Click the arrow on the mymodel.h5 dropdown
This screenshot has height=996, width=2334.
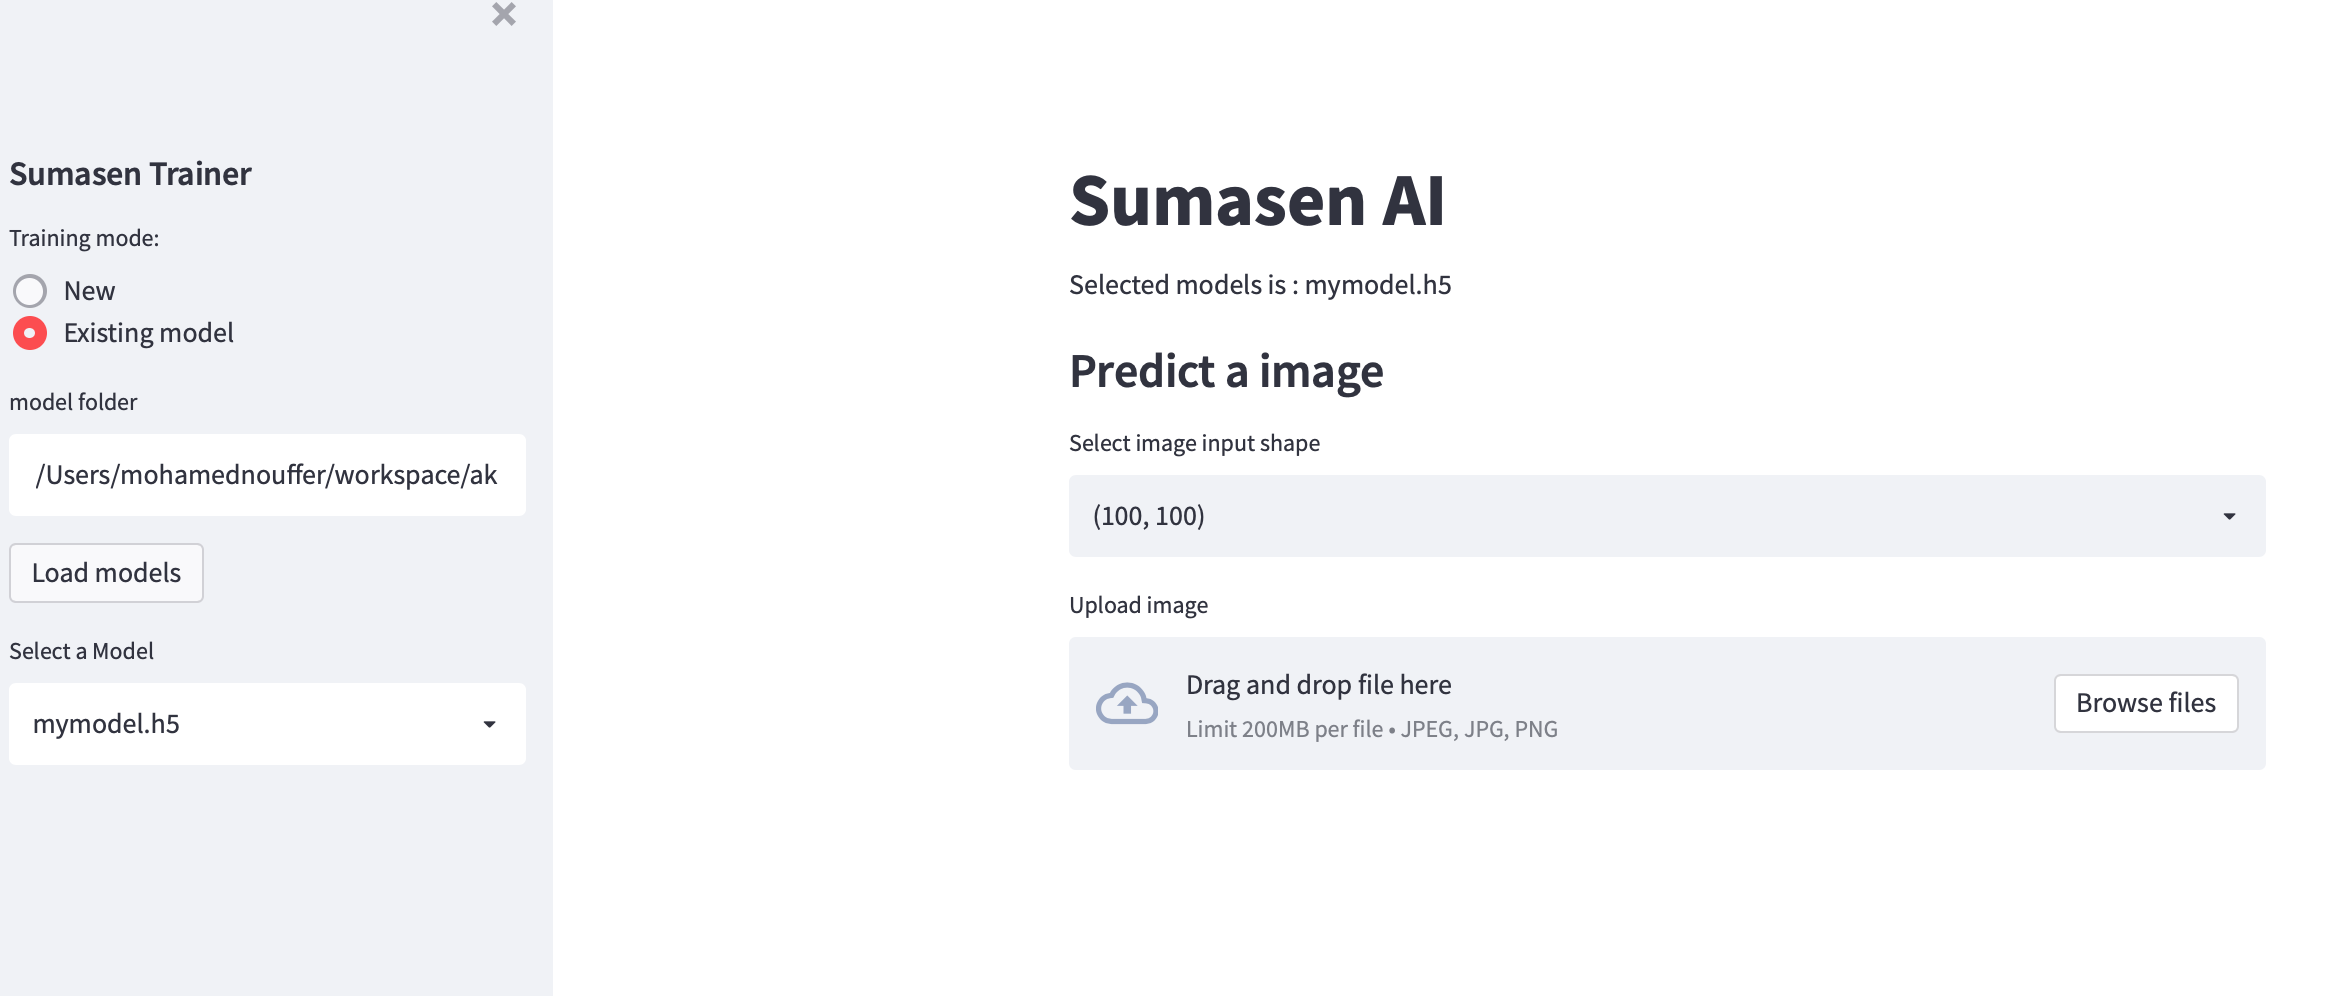[489, 724]
